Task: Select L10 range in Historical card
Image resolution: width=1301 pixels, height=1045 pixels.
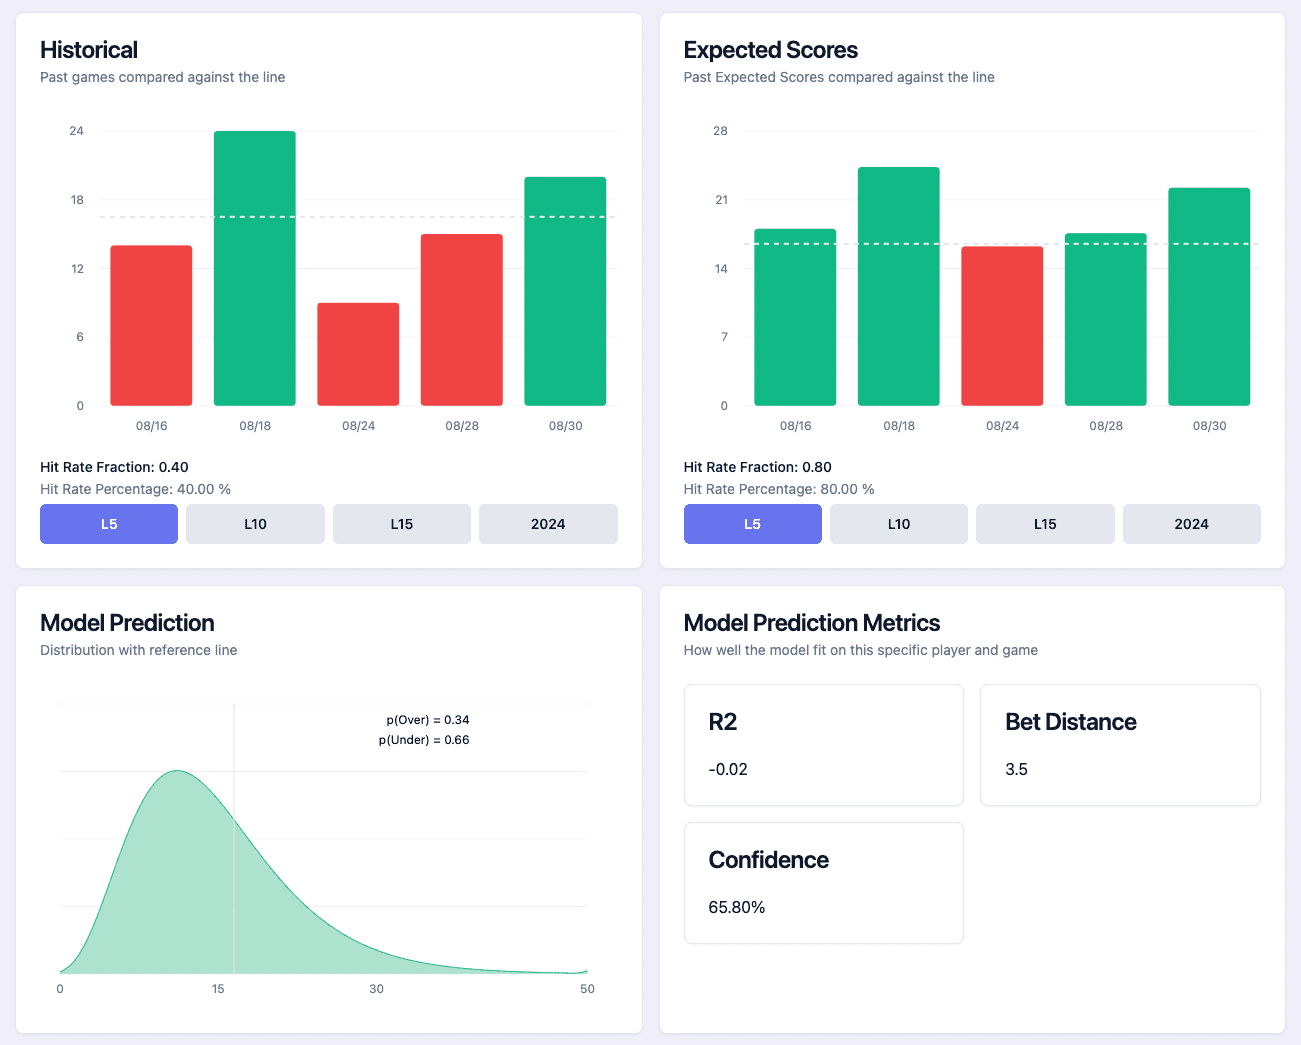Action: click(x=255, y=524)
